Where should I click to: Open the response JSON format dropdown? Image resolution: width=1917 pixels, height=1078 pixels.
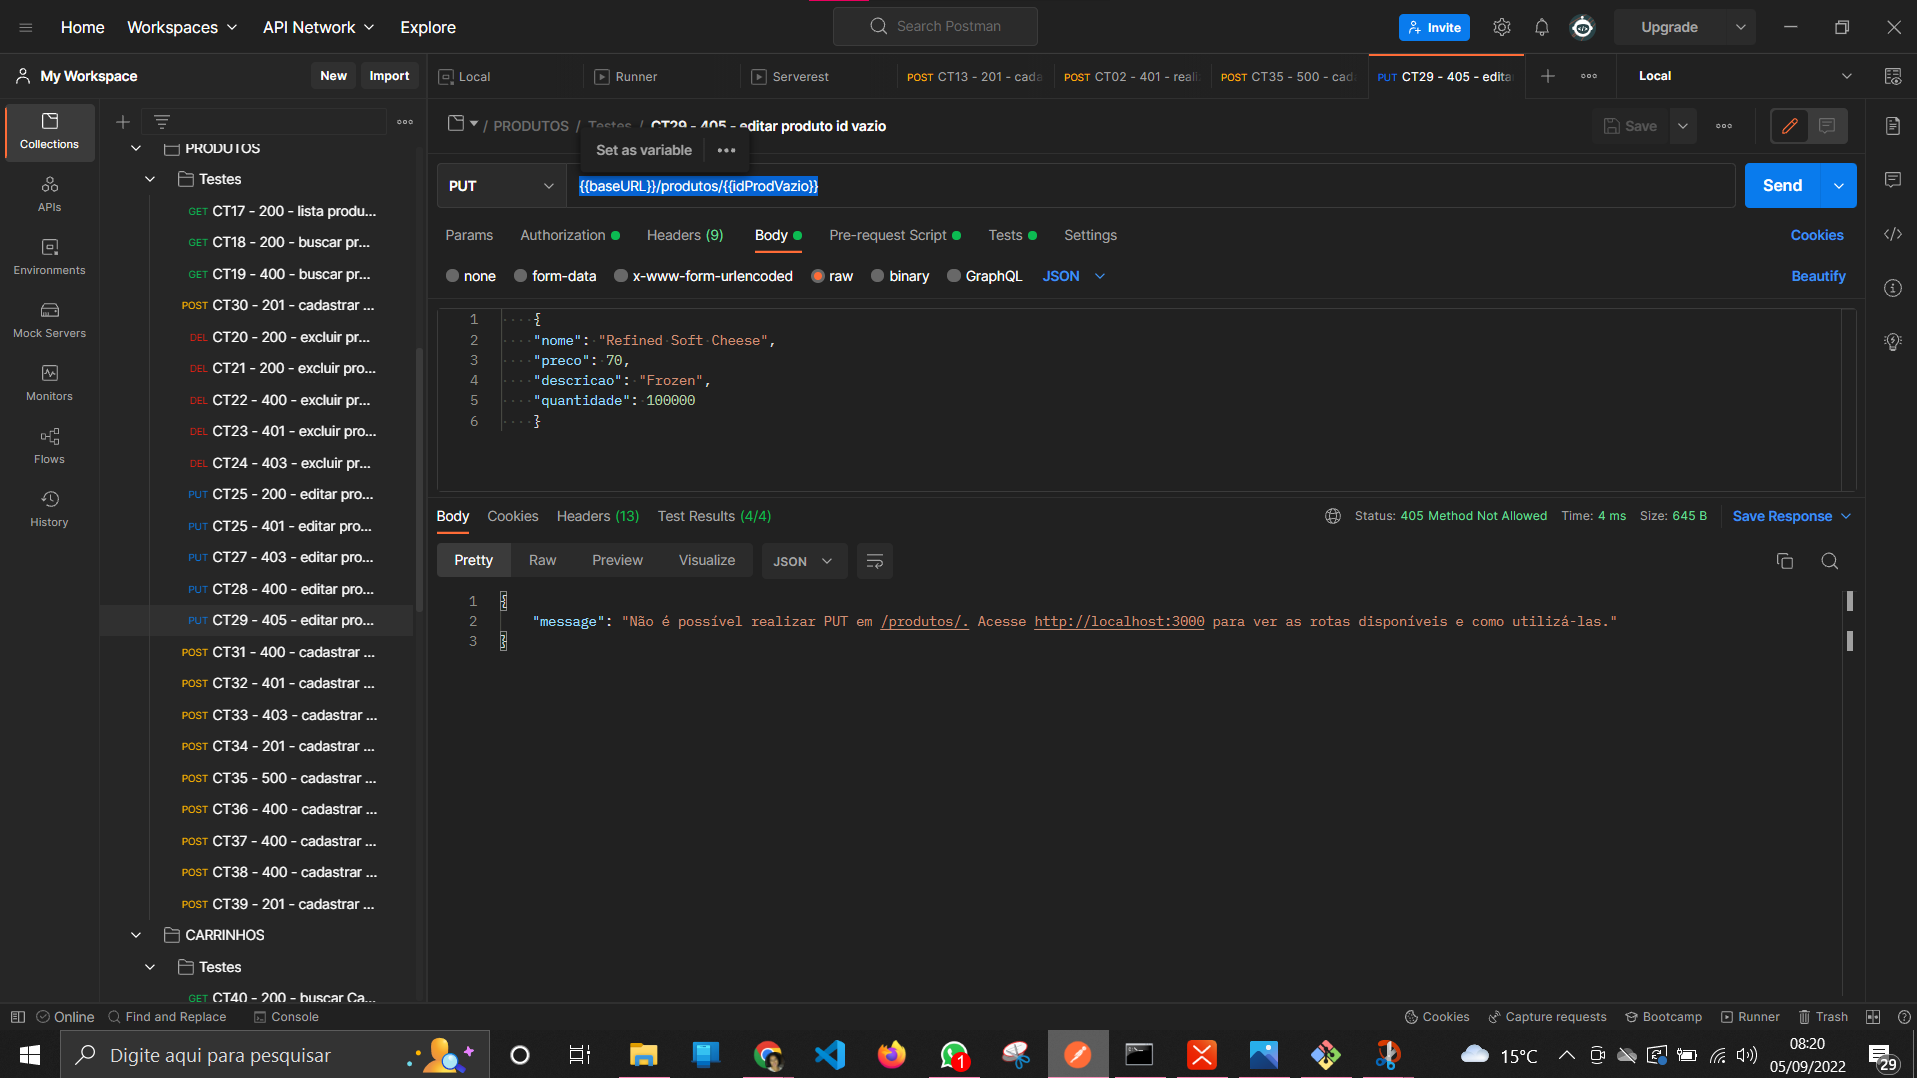click(x=803, y=561)
